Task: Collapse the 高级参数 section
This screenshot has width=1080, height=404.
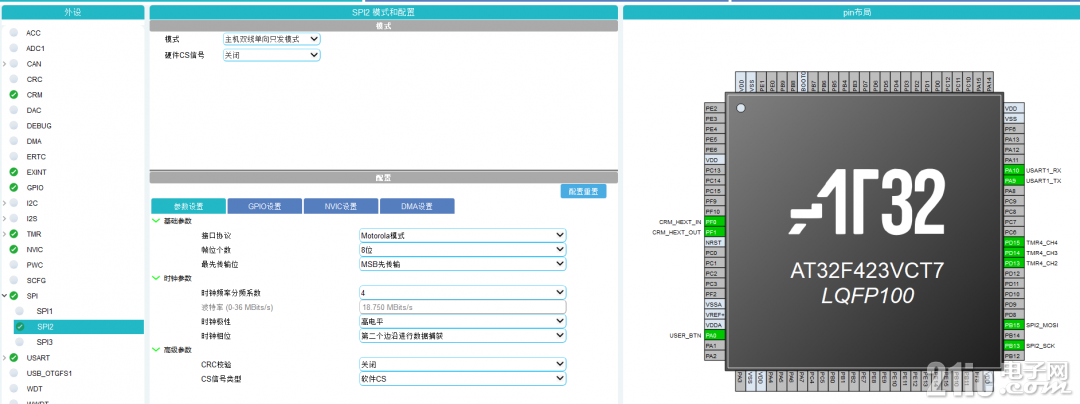Action: 155,350
